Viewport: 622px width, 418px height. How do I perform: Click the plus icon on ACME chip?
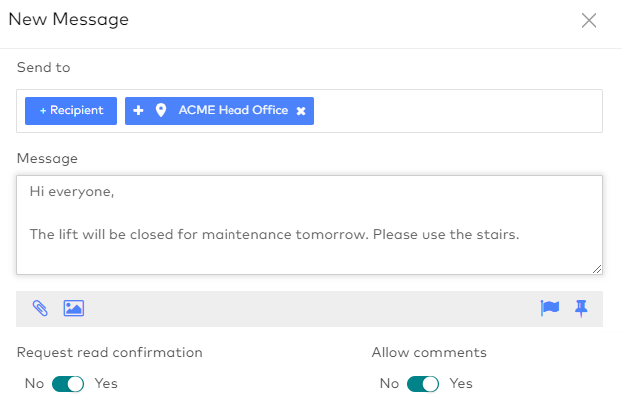tap(138, 111)
